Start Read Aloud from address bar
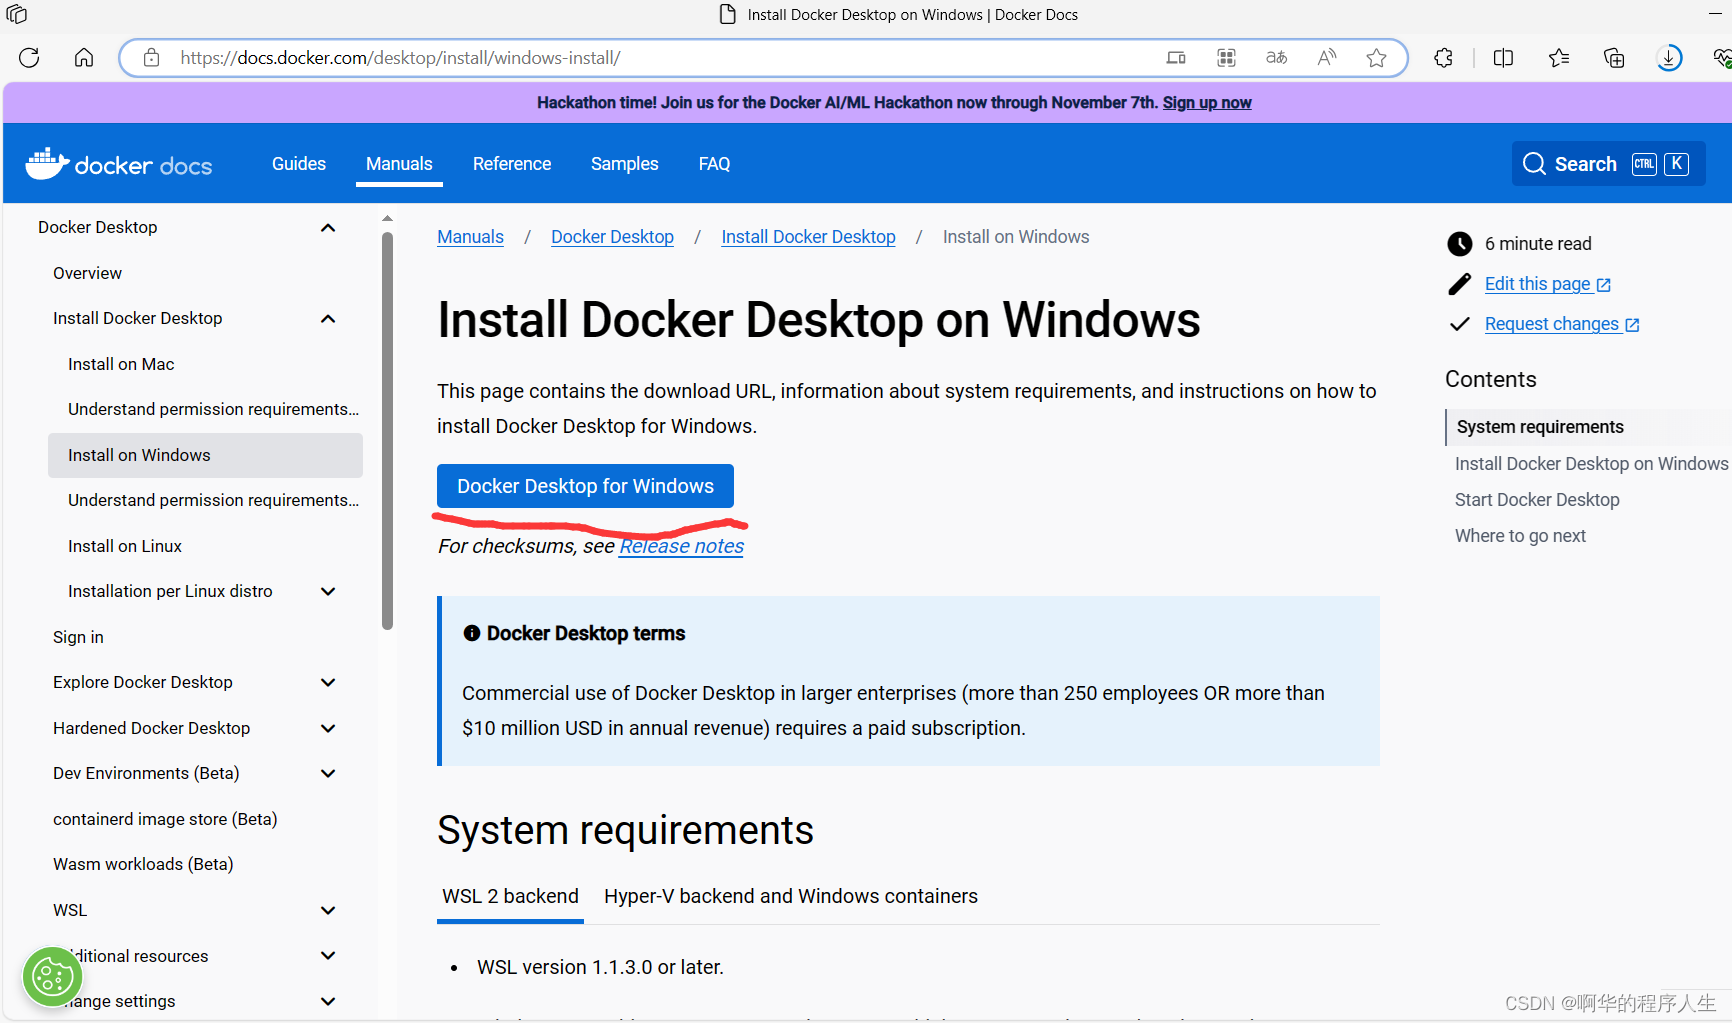 tap(1327, 58)
